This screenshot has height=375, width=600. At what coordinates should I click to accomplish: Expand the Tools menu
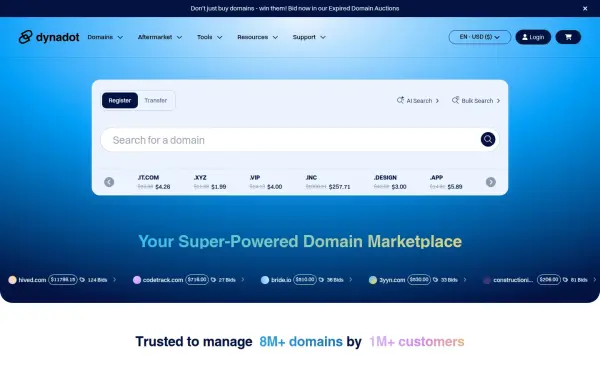pyautogui.click(x=209, y=37)
